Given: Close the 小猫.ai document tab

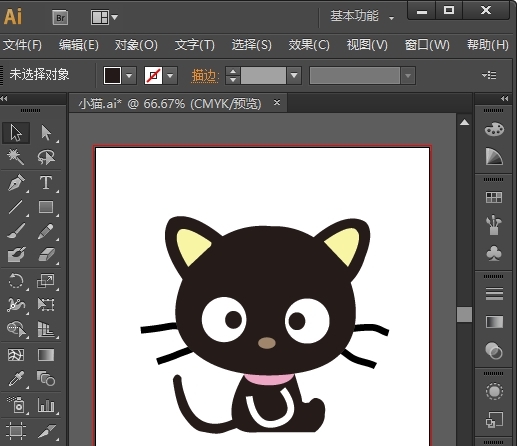Looking at the screenshot, I should pos(277,103).
